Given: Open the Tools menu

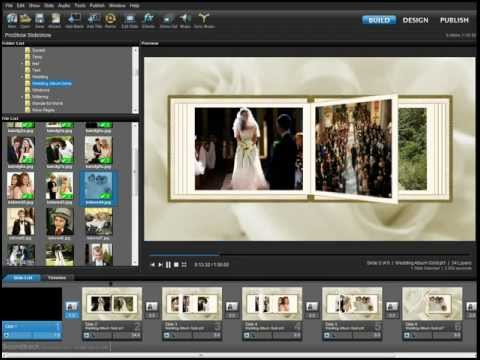Looking at the screenshot, I should pos(80,6).
